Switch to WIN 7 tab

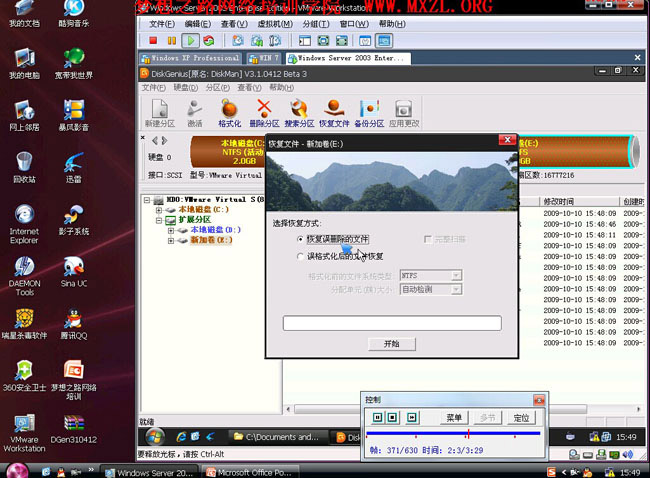[264, 58]
